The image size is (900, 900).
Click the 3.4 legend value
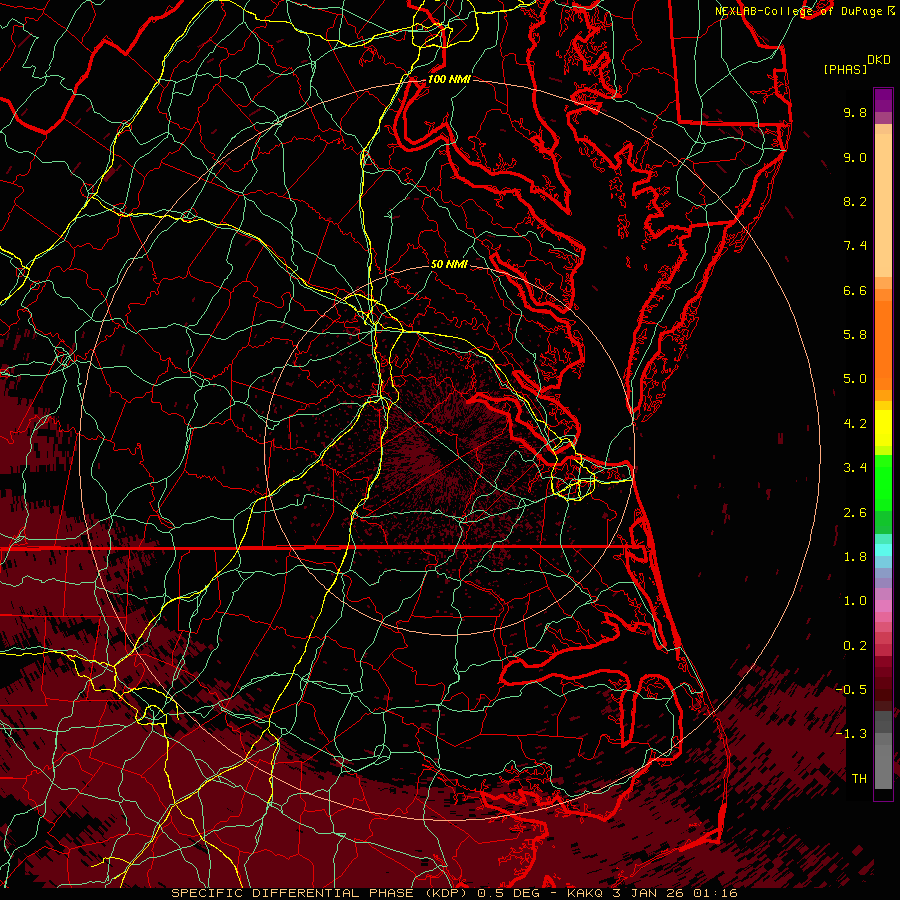coord(855,468)
